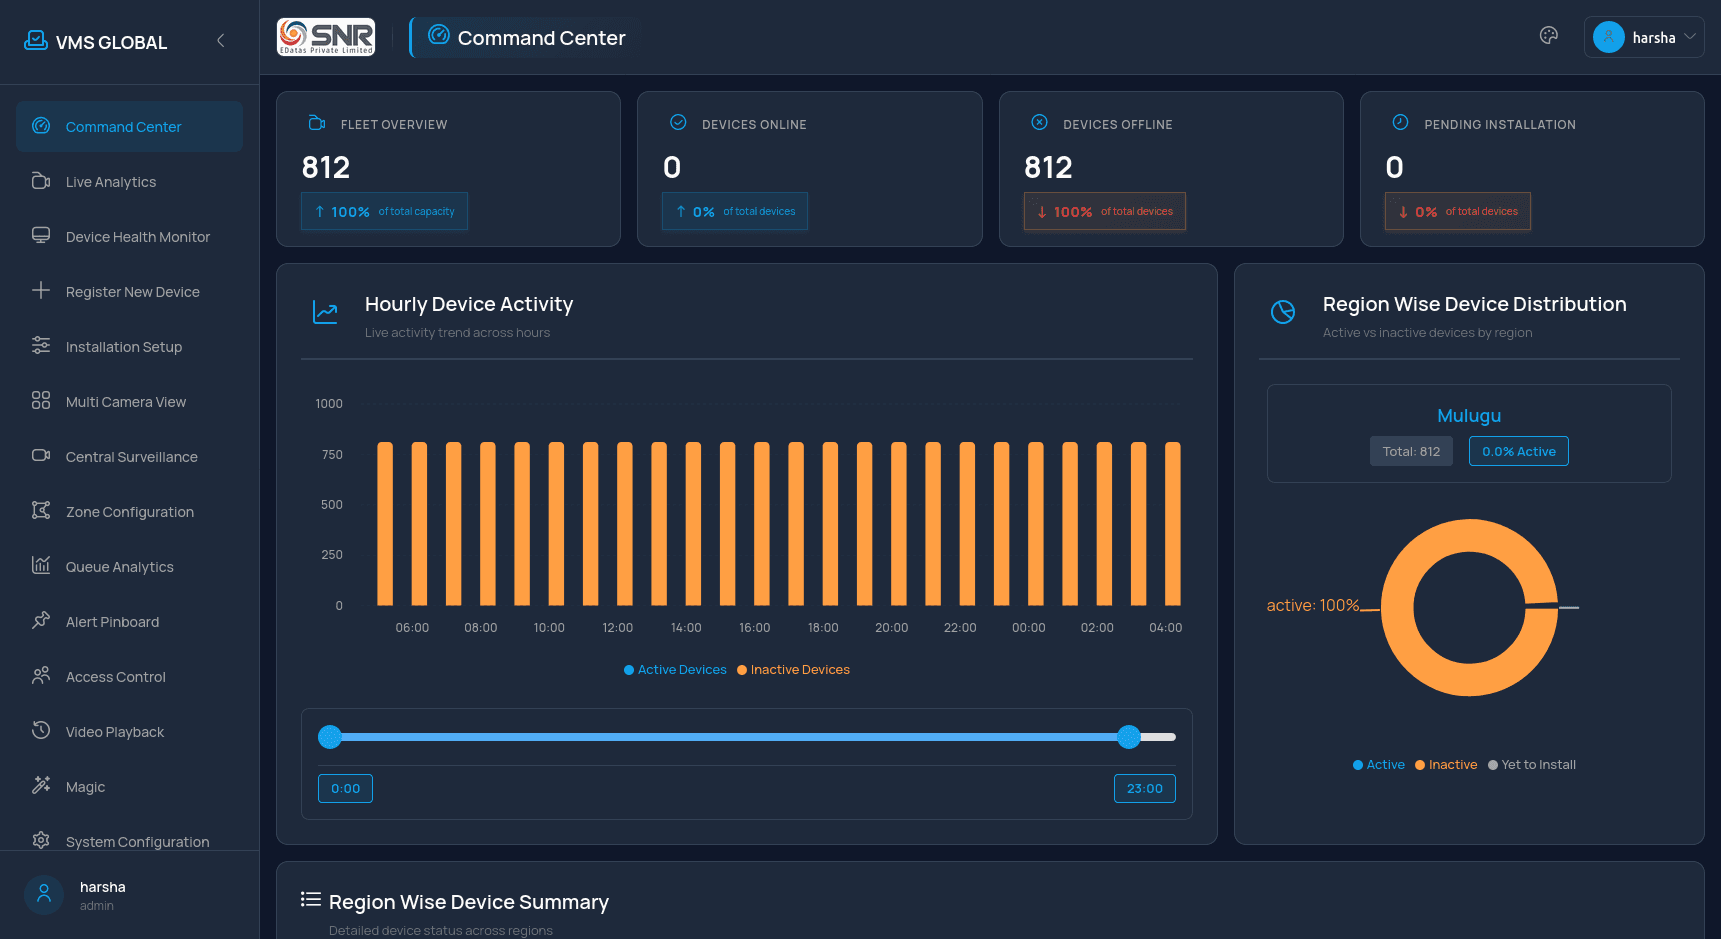Toggle Yet to Install legend on donut chart

pos(1531,765)
